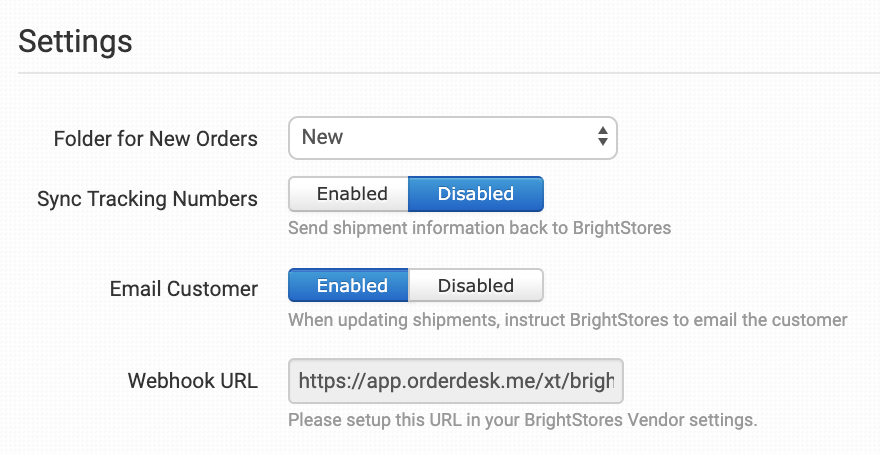Click the "Folder for New Orders" label
Viewport: 880px width, 454px height.
coord(155,139)
